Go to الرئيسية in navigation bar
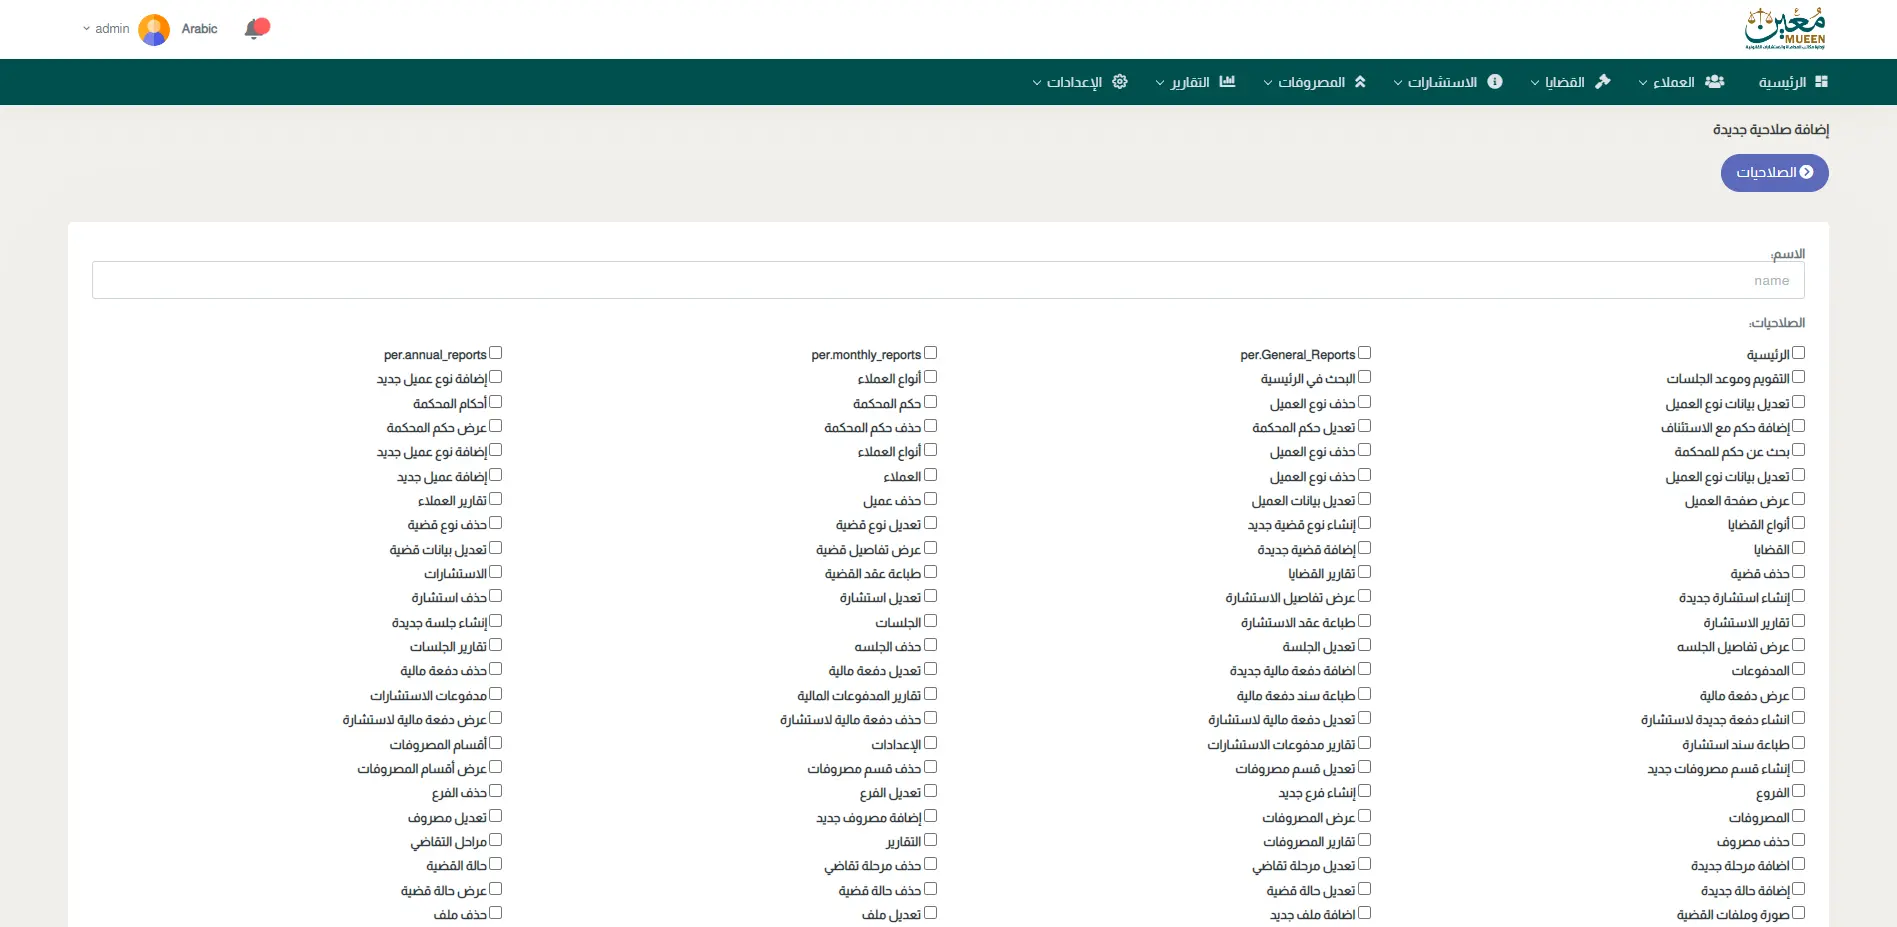 coord(1782,82)
